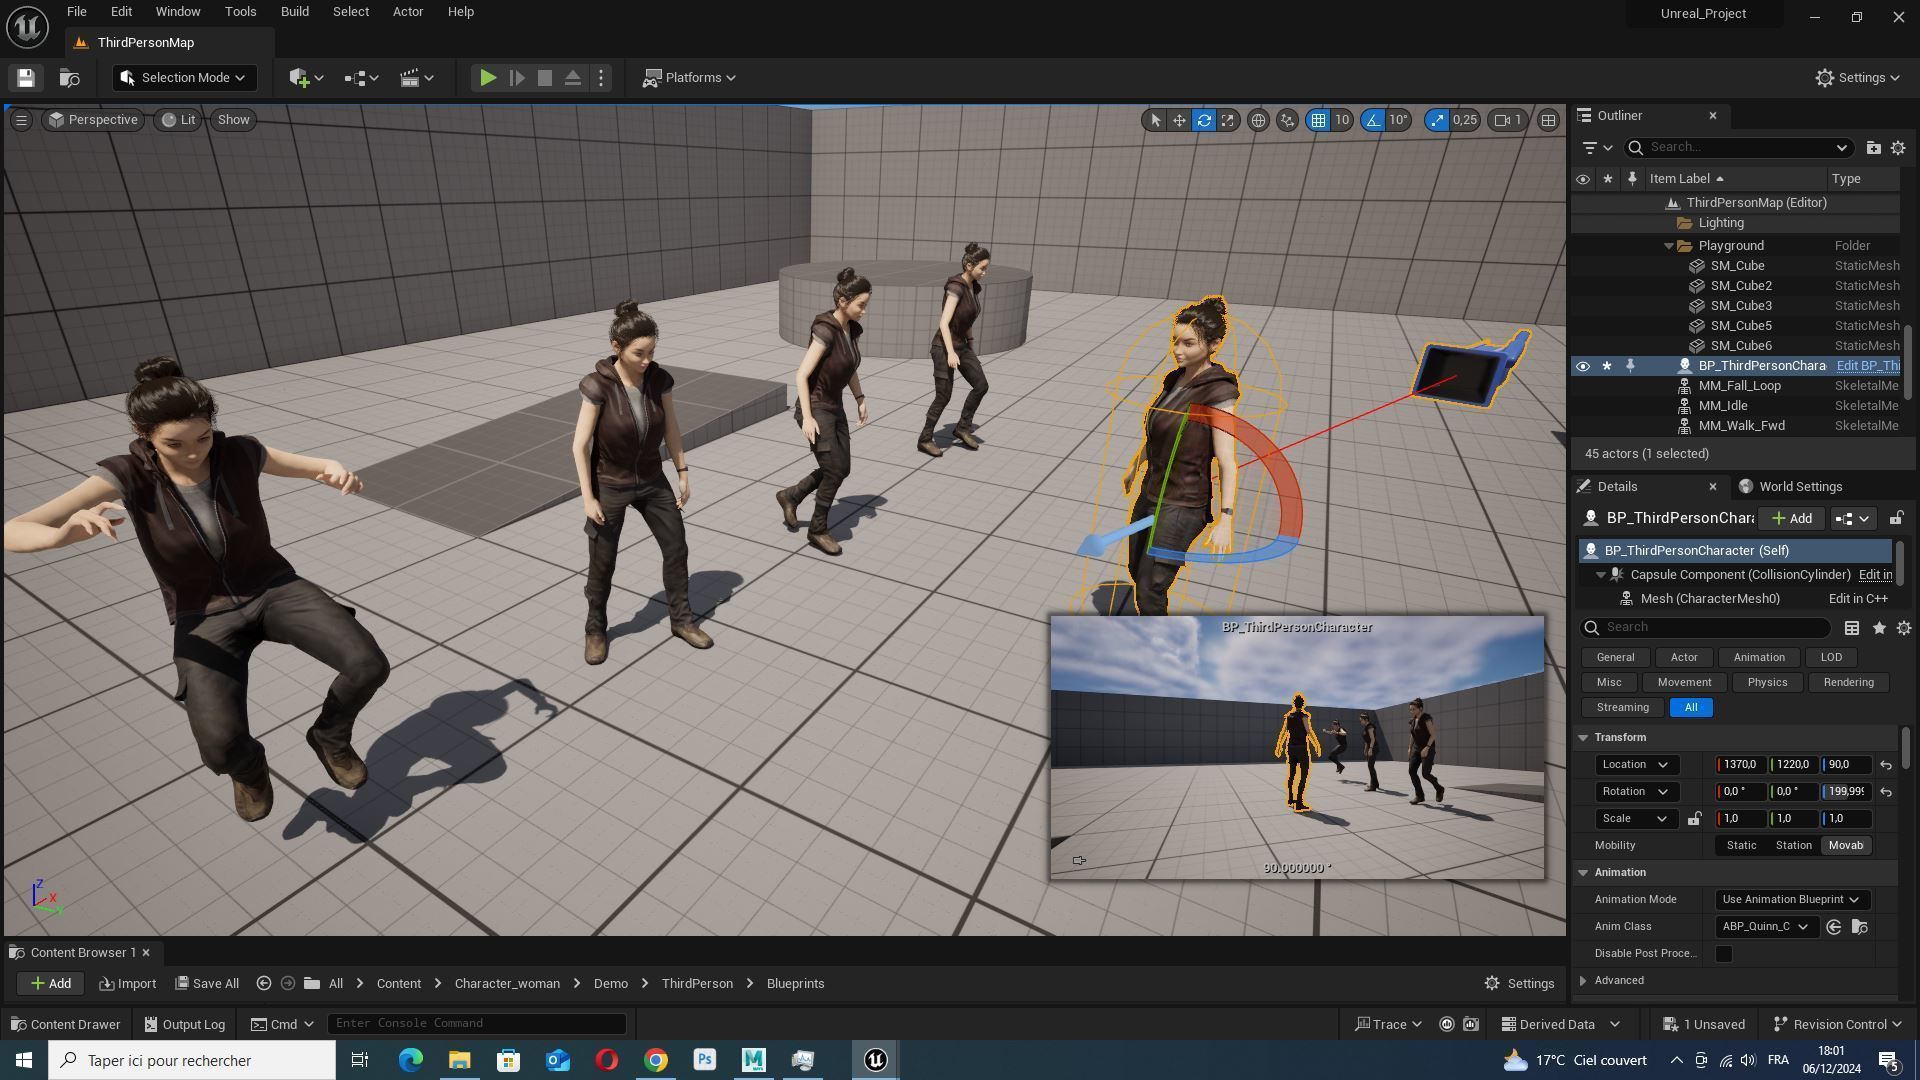Viewport: 1920px width, 1080px height.
Task: Click the Add component button in Details
Action: click(1792, 518)
